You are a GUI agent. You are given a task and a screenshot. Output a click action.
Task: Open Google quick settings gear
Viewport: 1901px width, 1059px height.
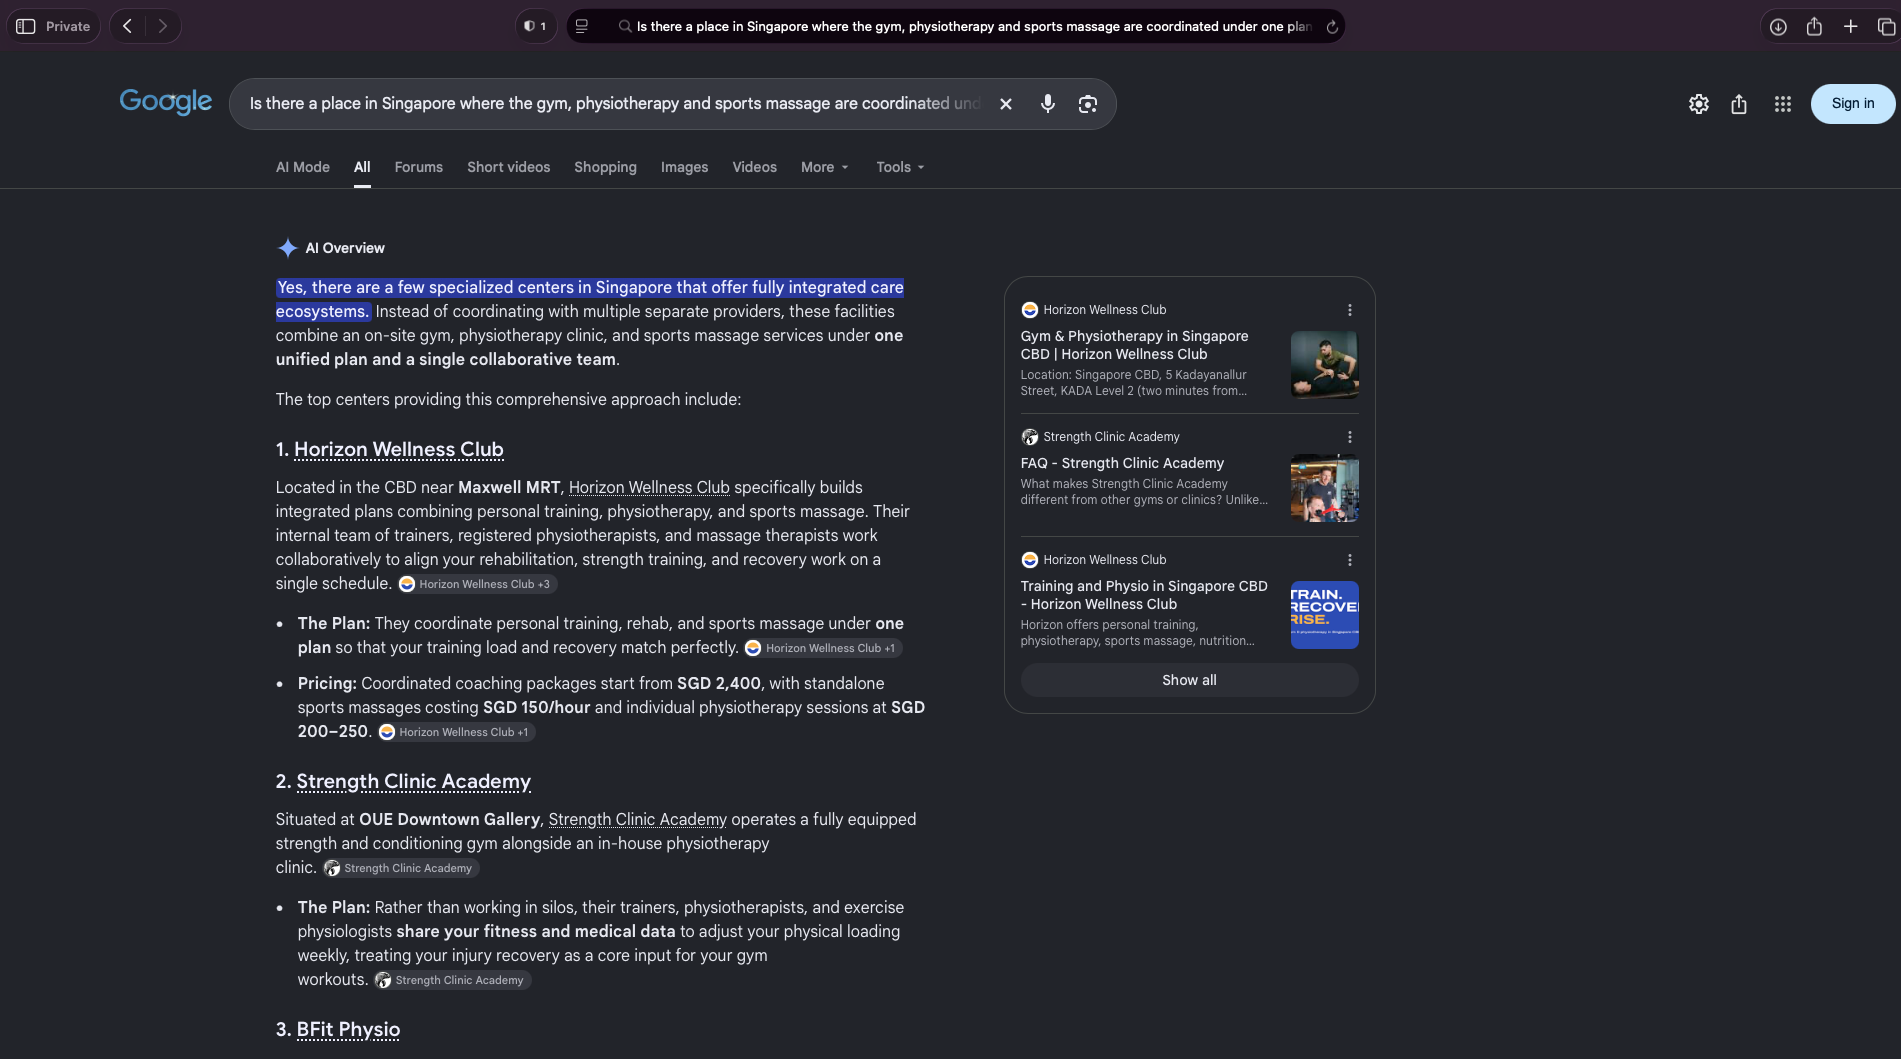1699,104
